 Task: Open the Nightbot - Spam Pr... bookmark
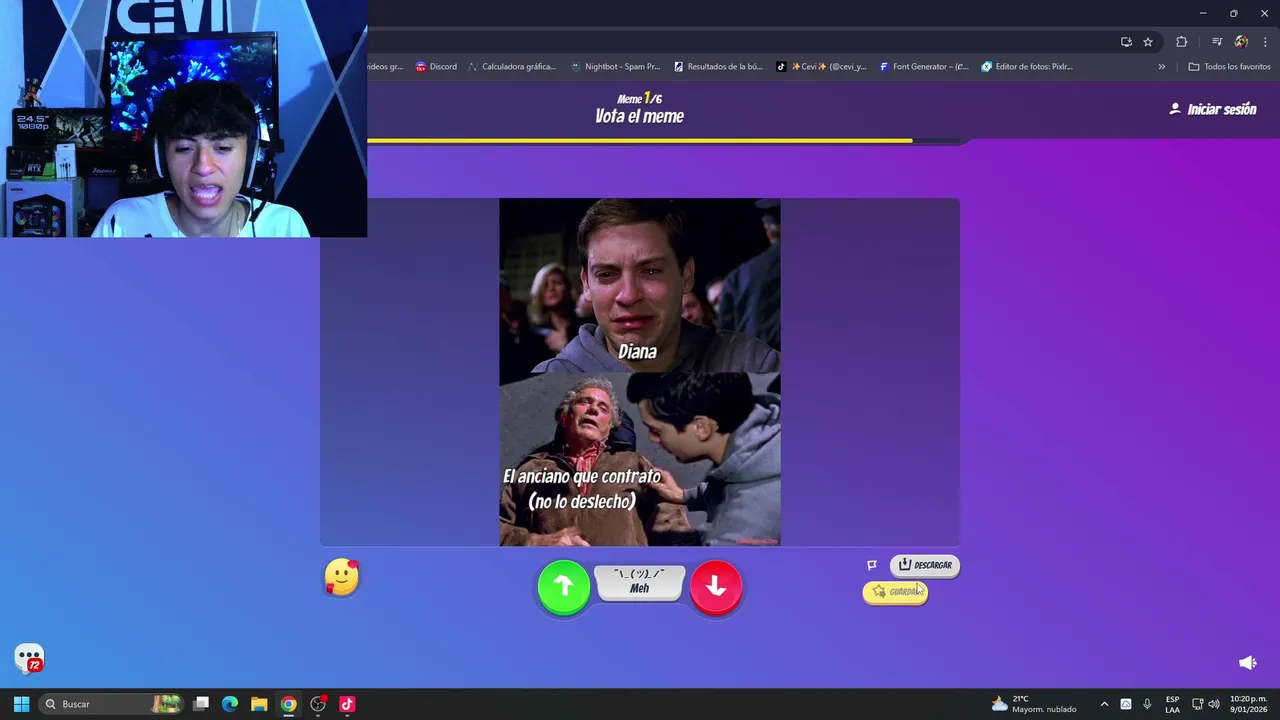[615, 67]
